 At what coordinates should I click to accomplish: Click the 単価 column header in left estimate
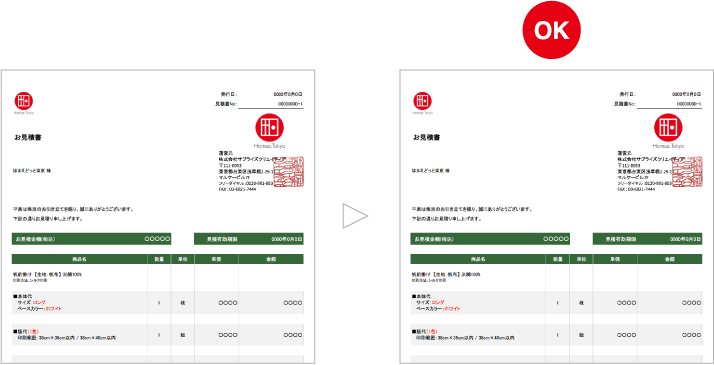[x=216, y=259]
